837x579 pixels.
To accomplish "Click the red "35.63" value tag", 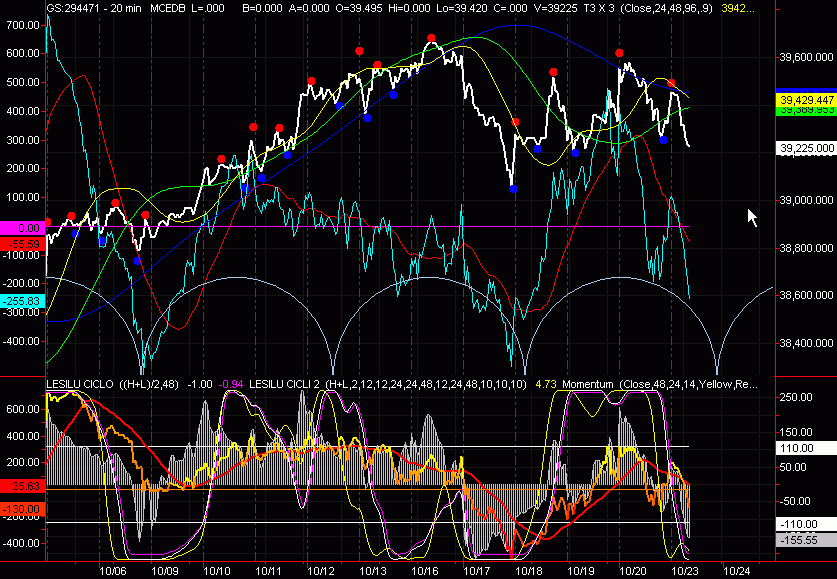I will pyautogui.click(x=22, y=486).
